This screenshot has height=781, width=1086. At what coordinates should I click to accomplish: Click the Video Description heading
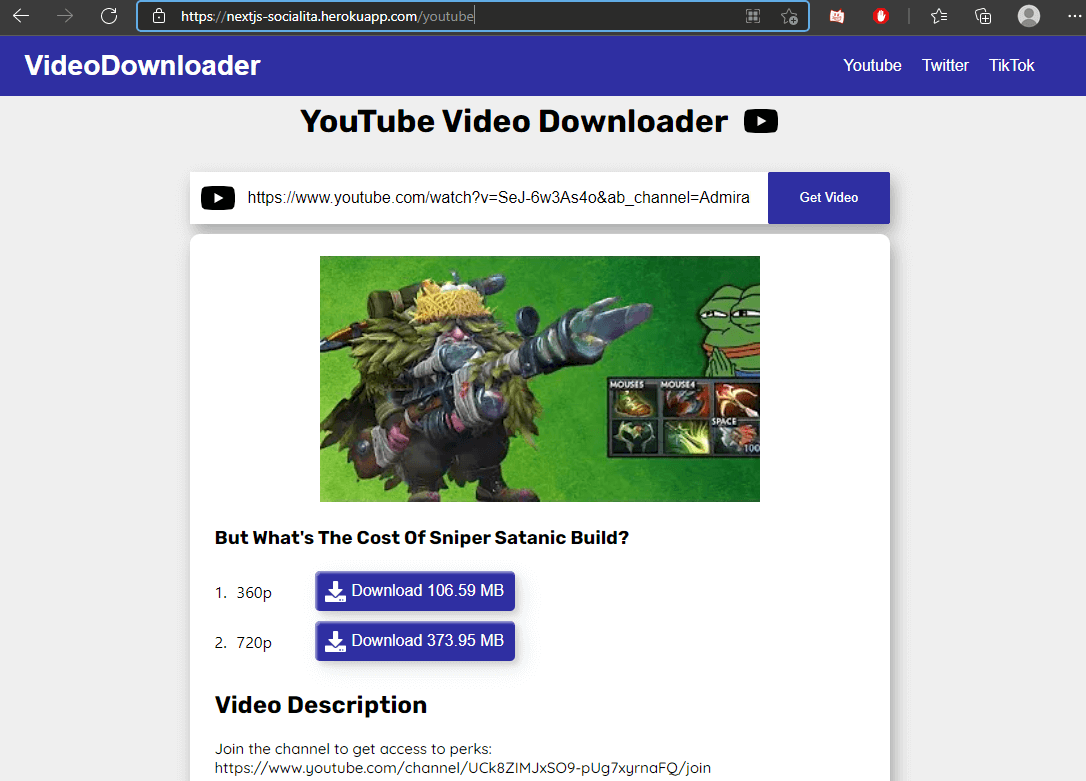(321, 705)
